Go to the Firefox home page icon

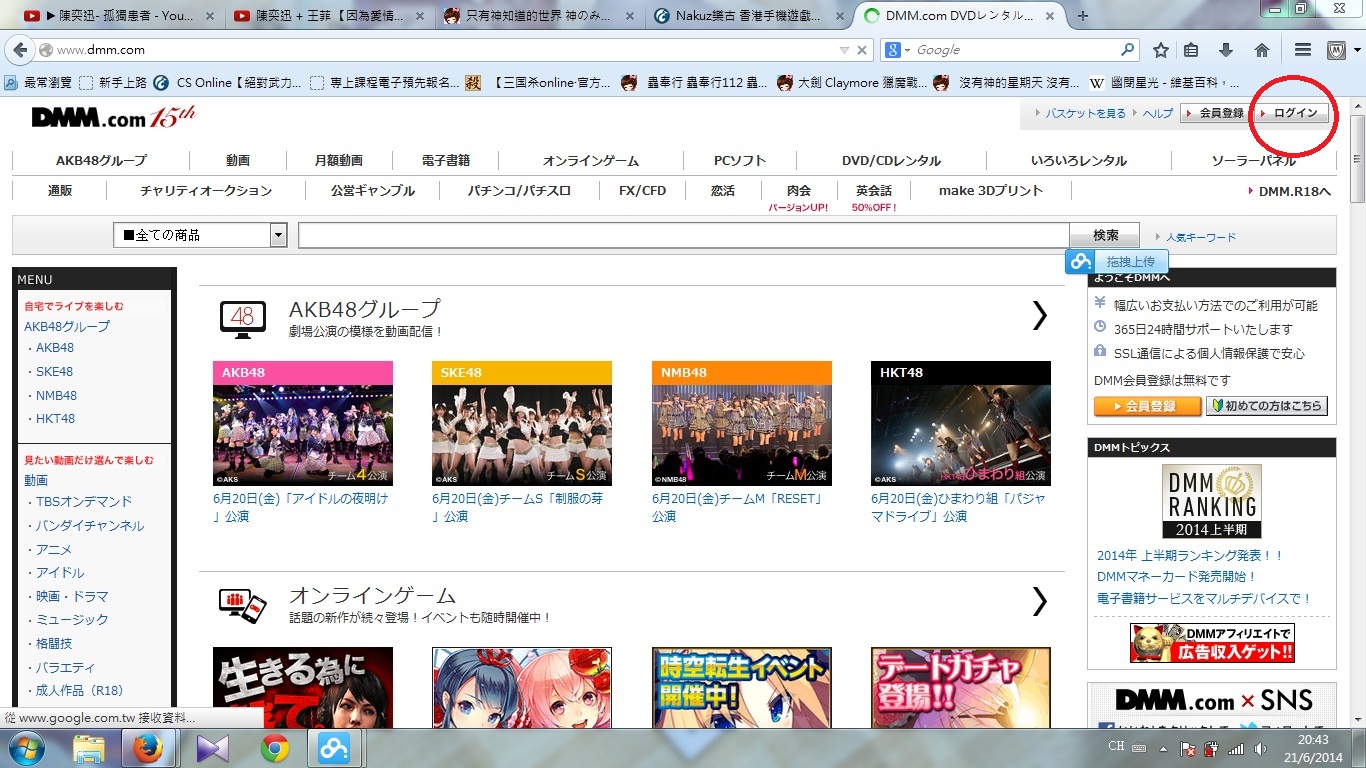pyautogui.click(x=1262, y=50)
